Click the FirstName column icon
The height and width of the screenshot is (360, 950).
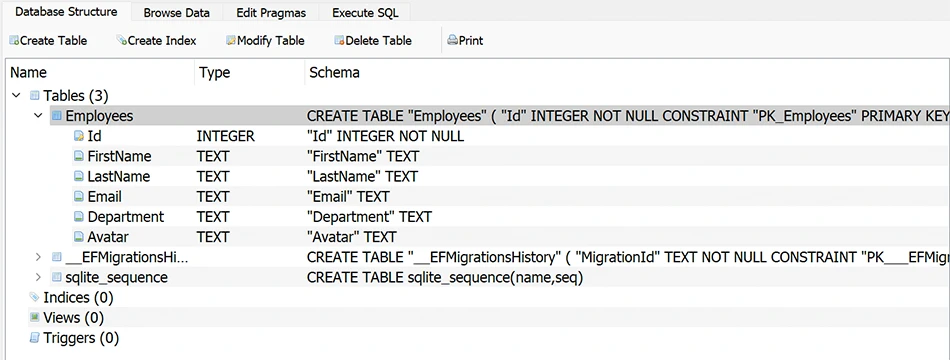point(79,156)
